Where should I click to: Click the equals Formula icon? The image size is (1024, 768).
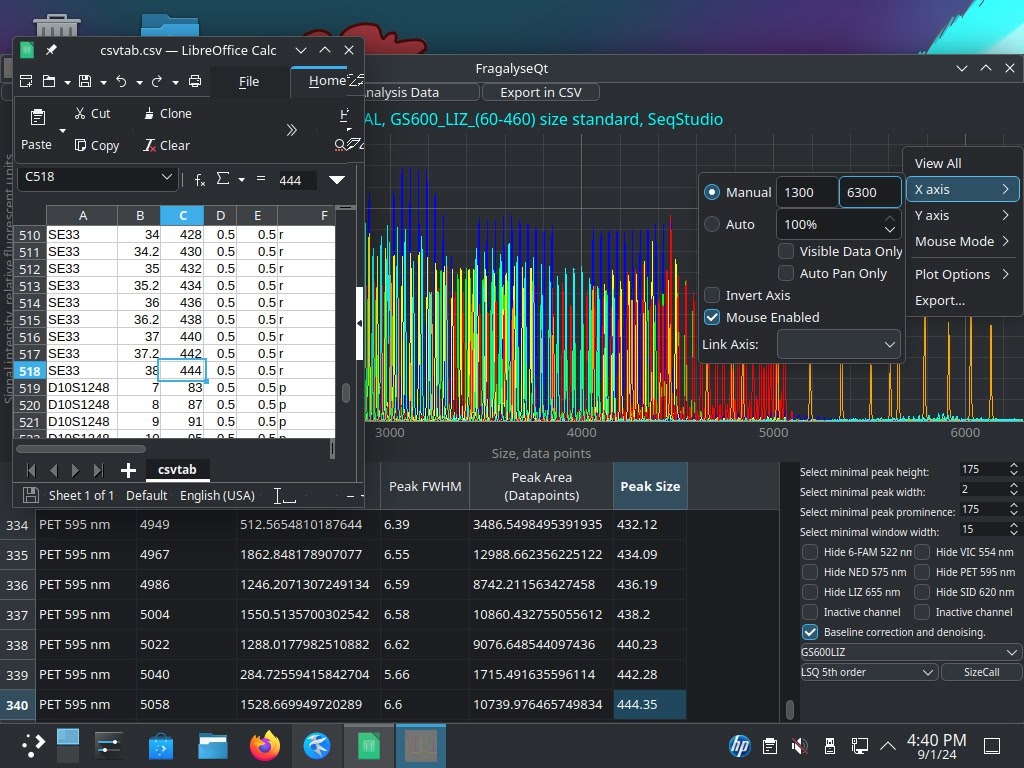coord(261,178)
